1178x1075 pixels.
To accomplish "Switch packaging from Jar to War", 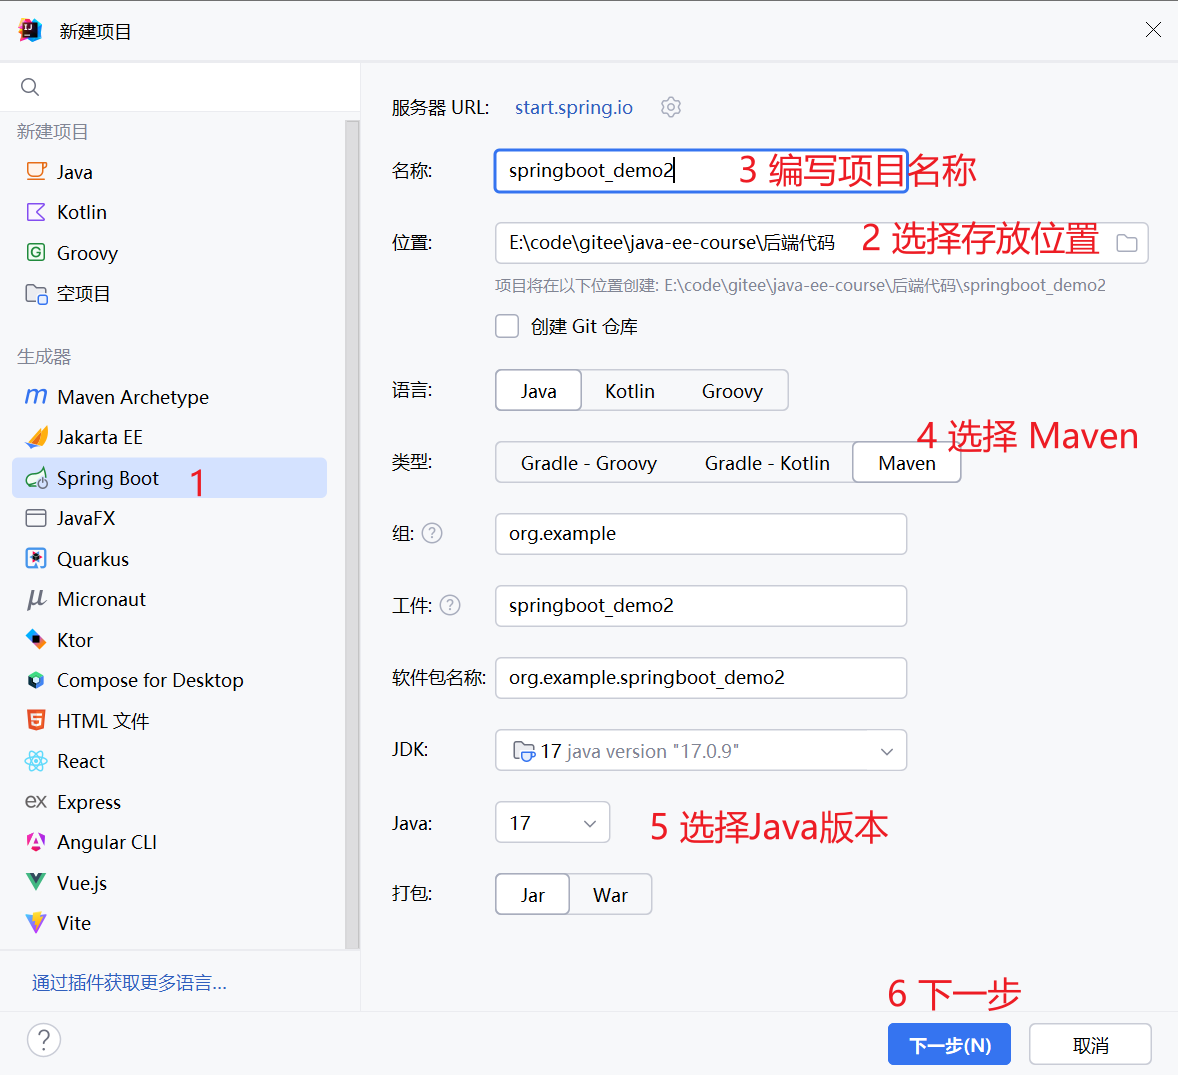I will click(610, 894).
